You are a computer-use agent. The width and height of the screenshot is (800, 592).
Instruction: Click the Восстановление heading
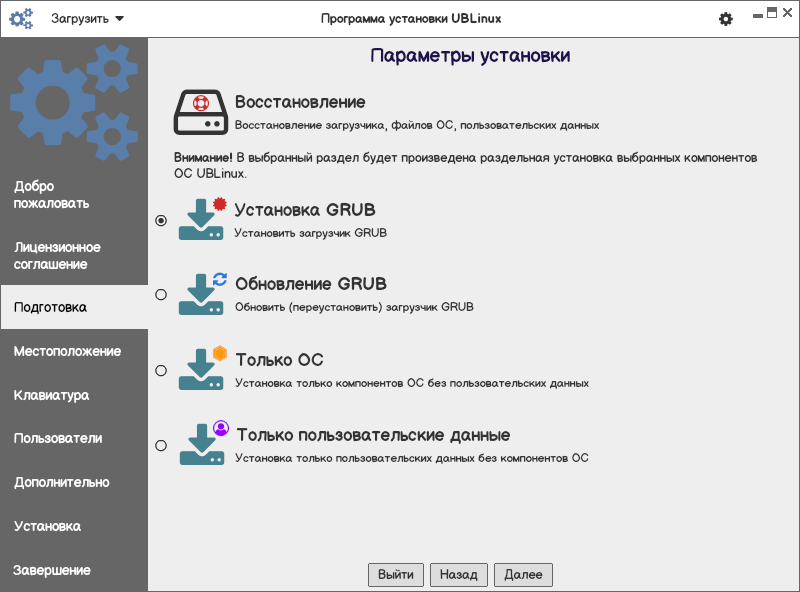tap(300, 102)
